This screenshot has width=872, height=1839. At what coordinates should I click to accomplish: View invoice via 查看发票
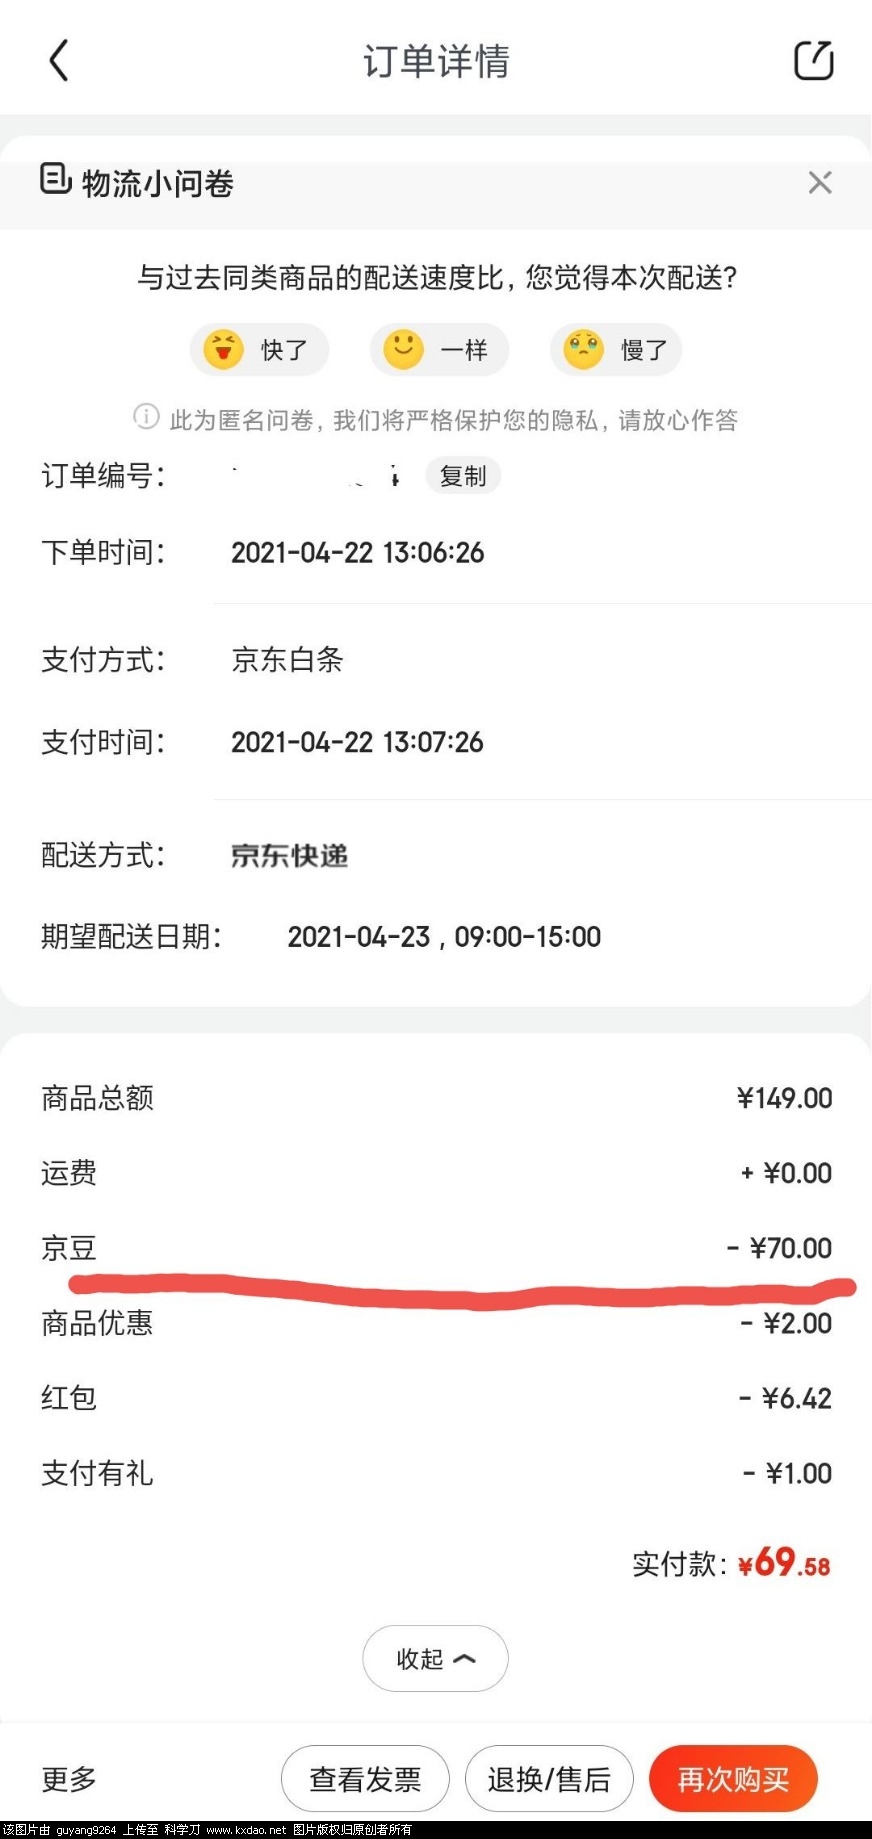point(365,1778)
